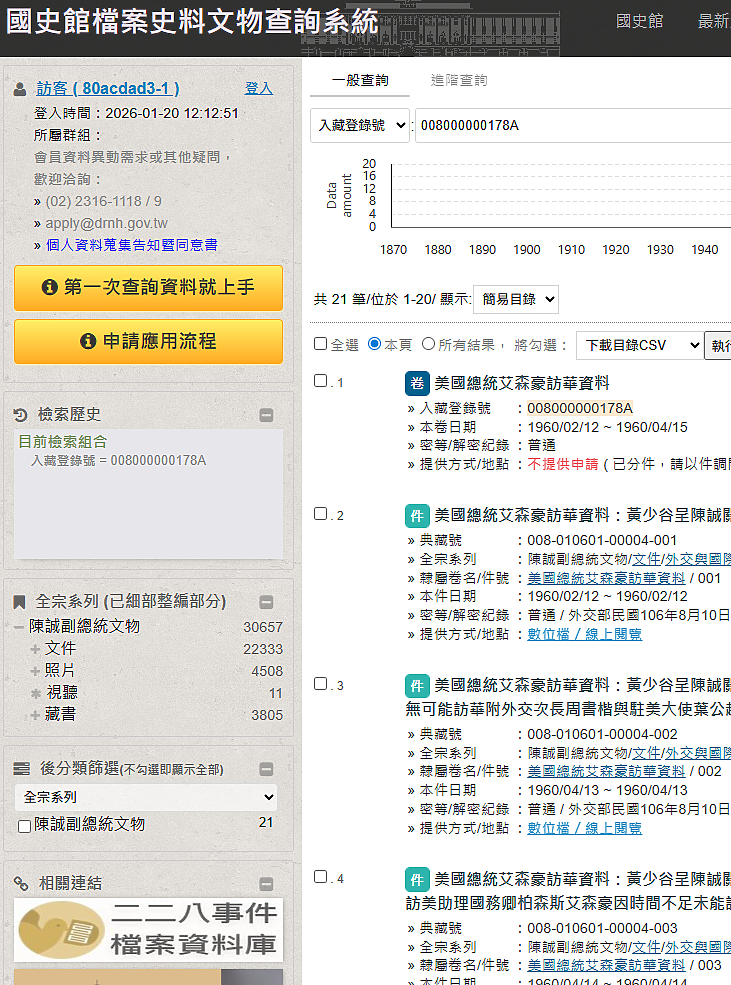Screen dimensions: 731x985
Task: Click the 執行 execute button
Action: (x=718, y=345)
